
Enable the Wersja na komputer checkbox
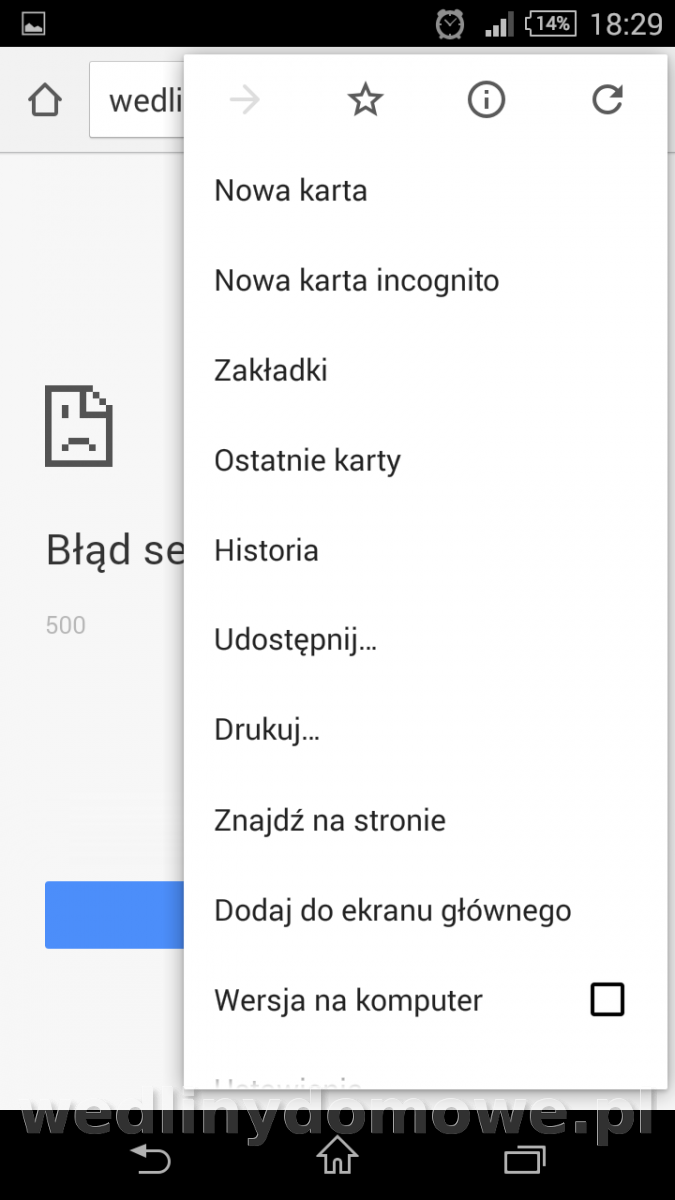coord(607,1000)
